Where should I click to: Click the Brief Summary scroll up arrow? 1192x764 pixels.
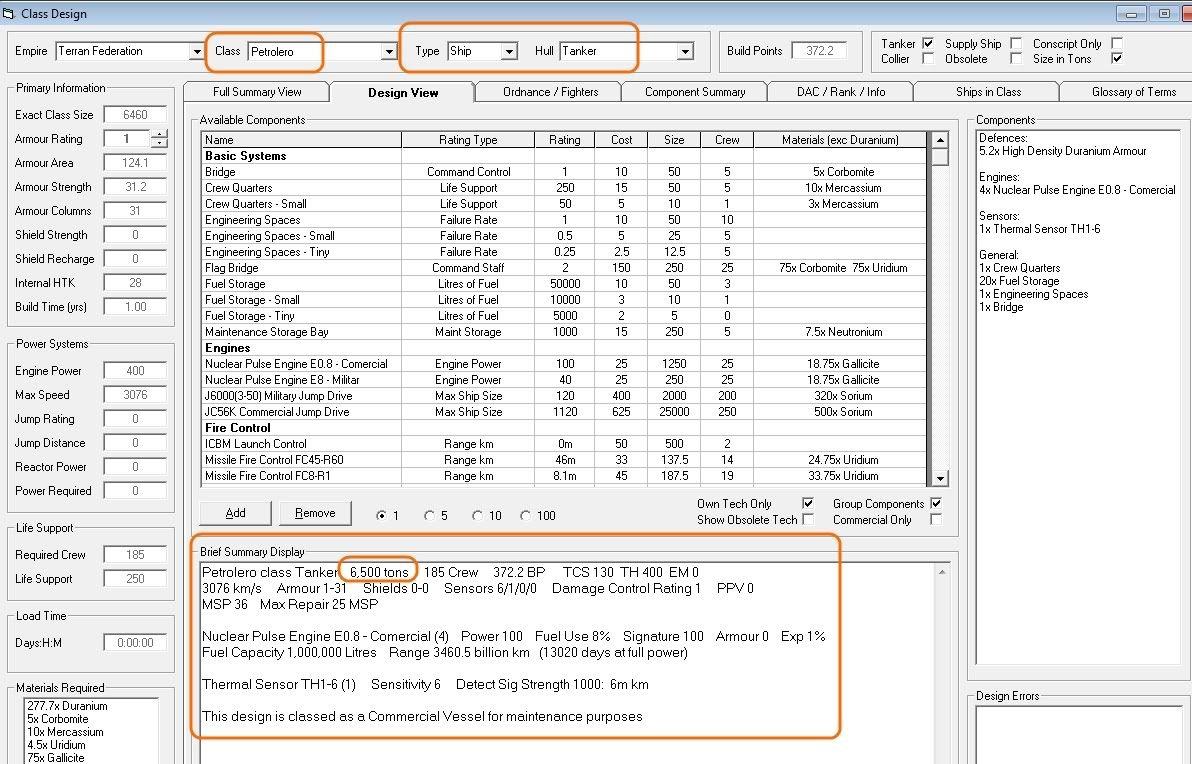pos(942,572)
